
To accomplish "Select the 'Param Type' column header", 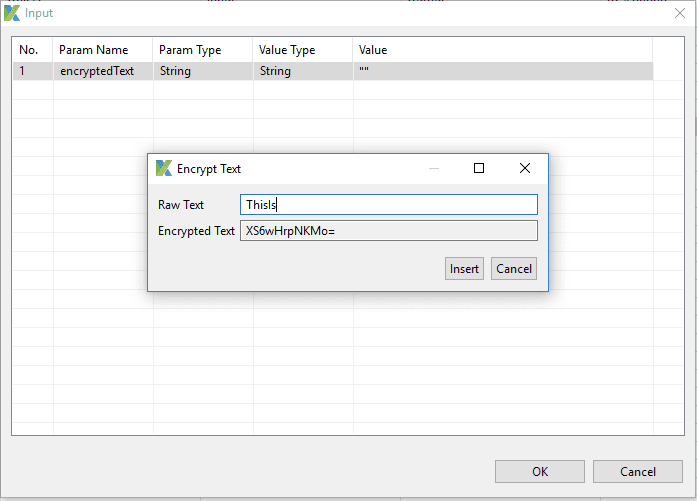I will 203,50.
